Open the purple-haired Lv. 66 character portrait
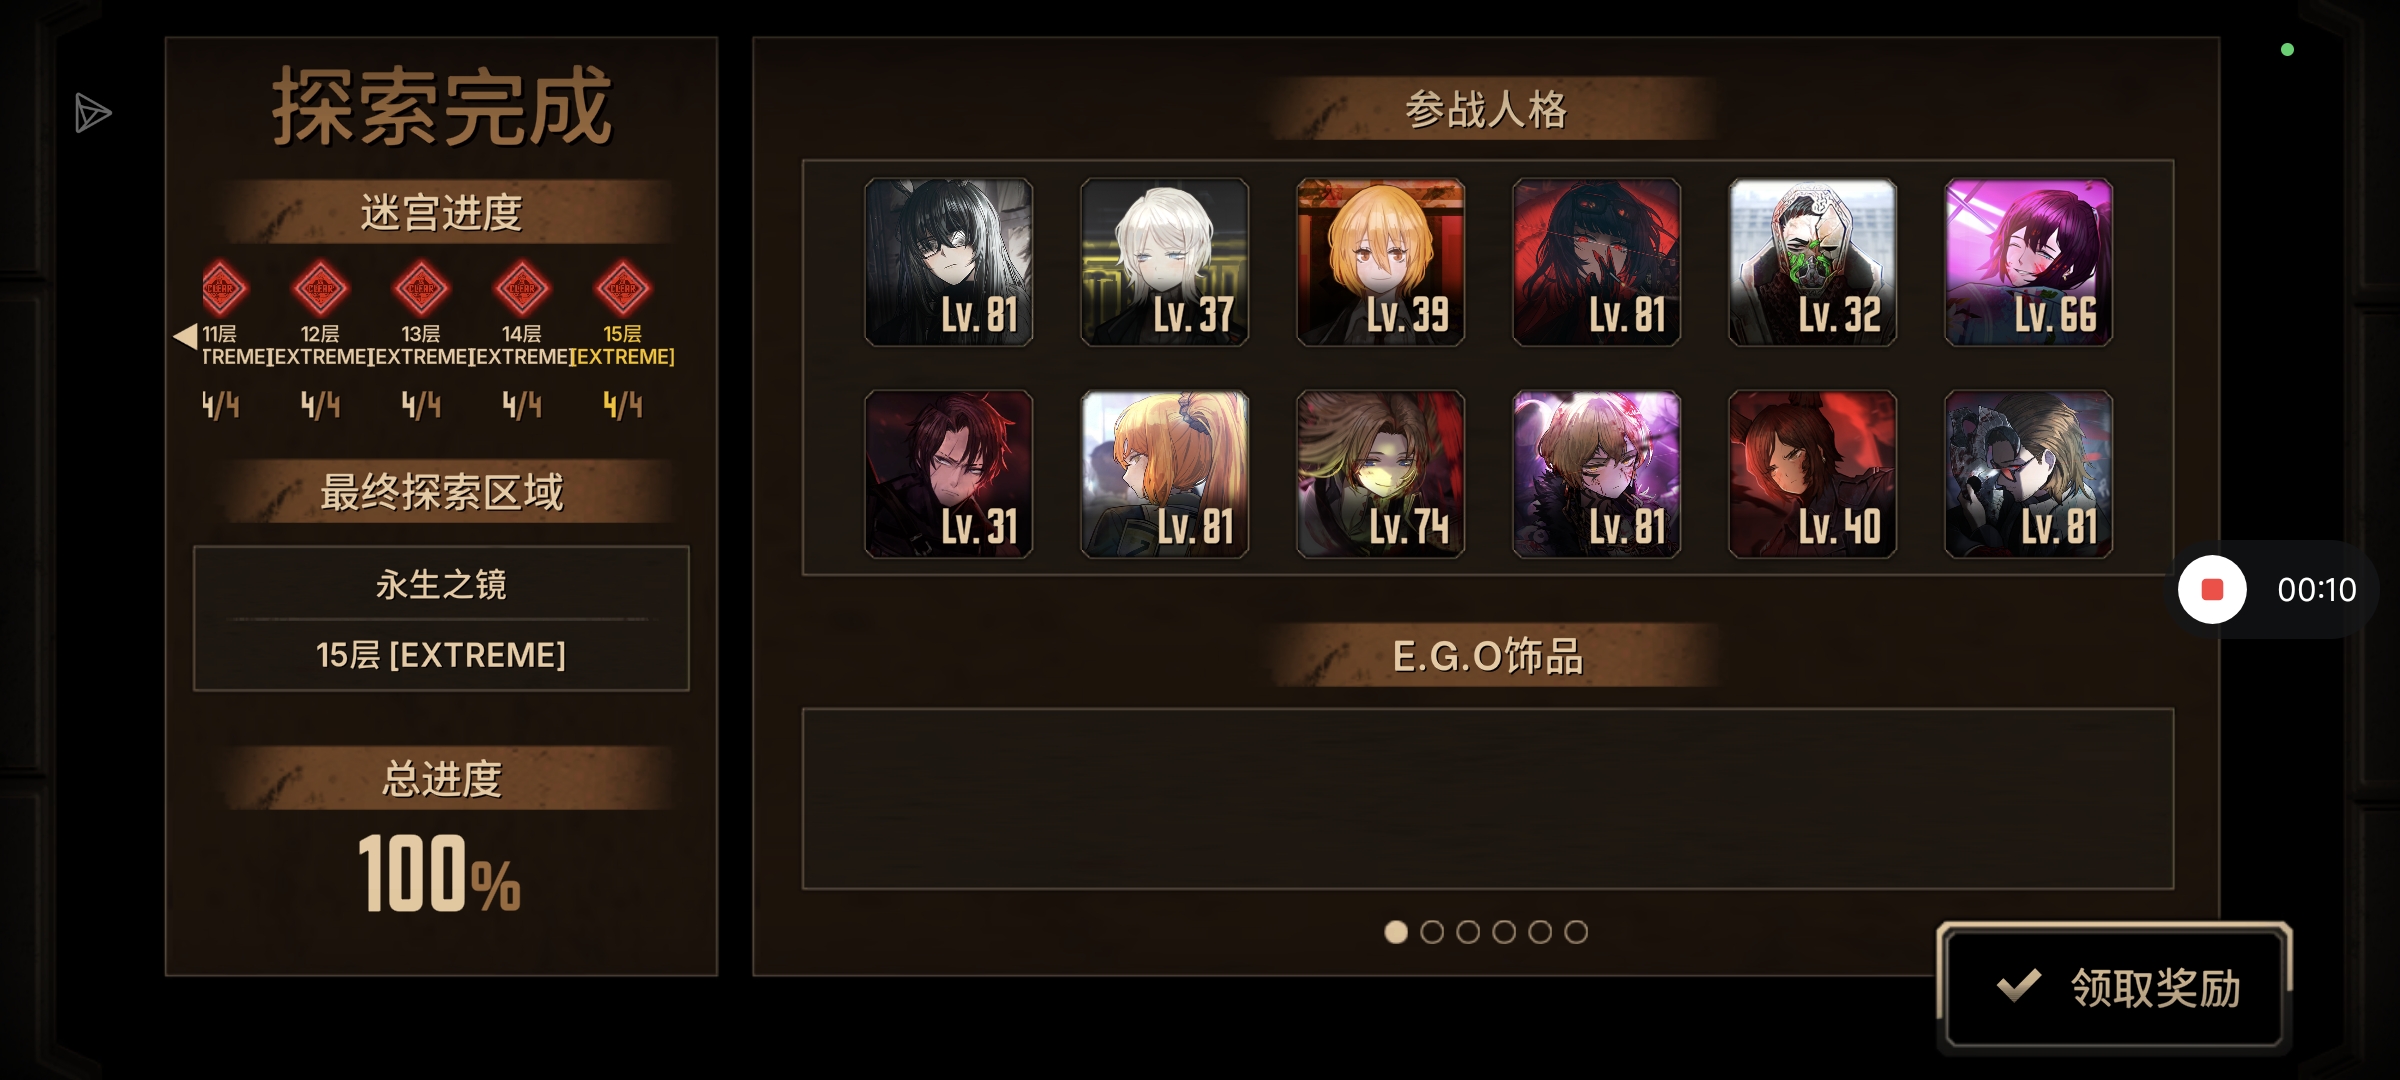Screen dimensions: 2400x1080 2028,262
